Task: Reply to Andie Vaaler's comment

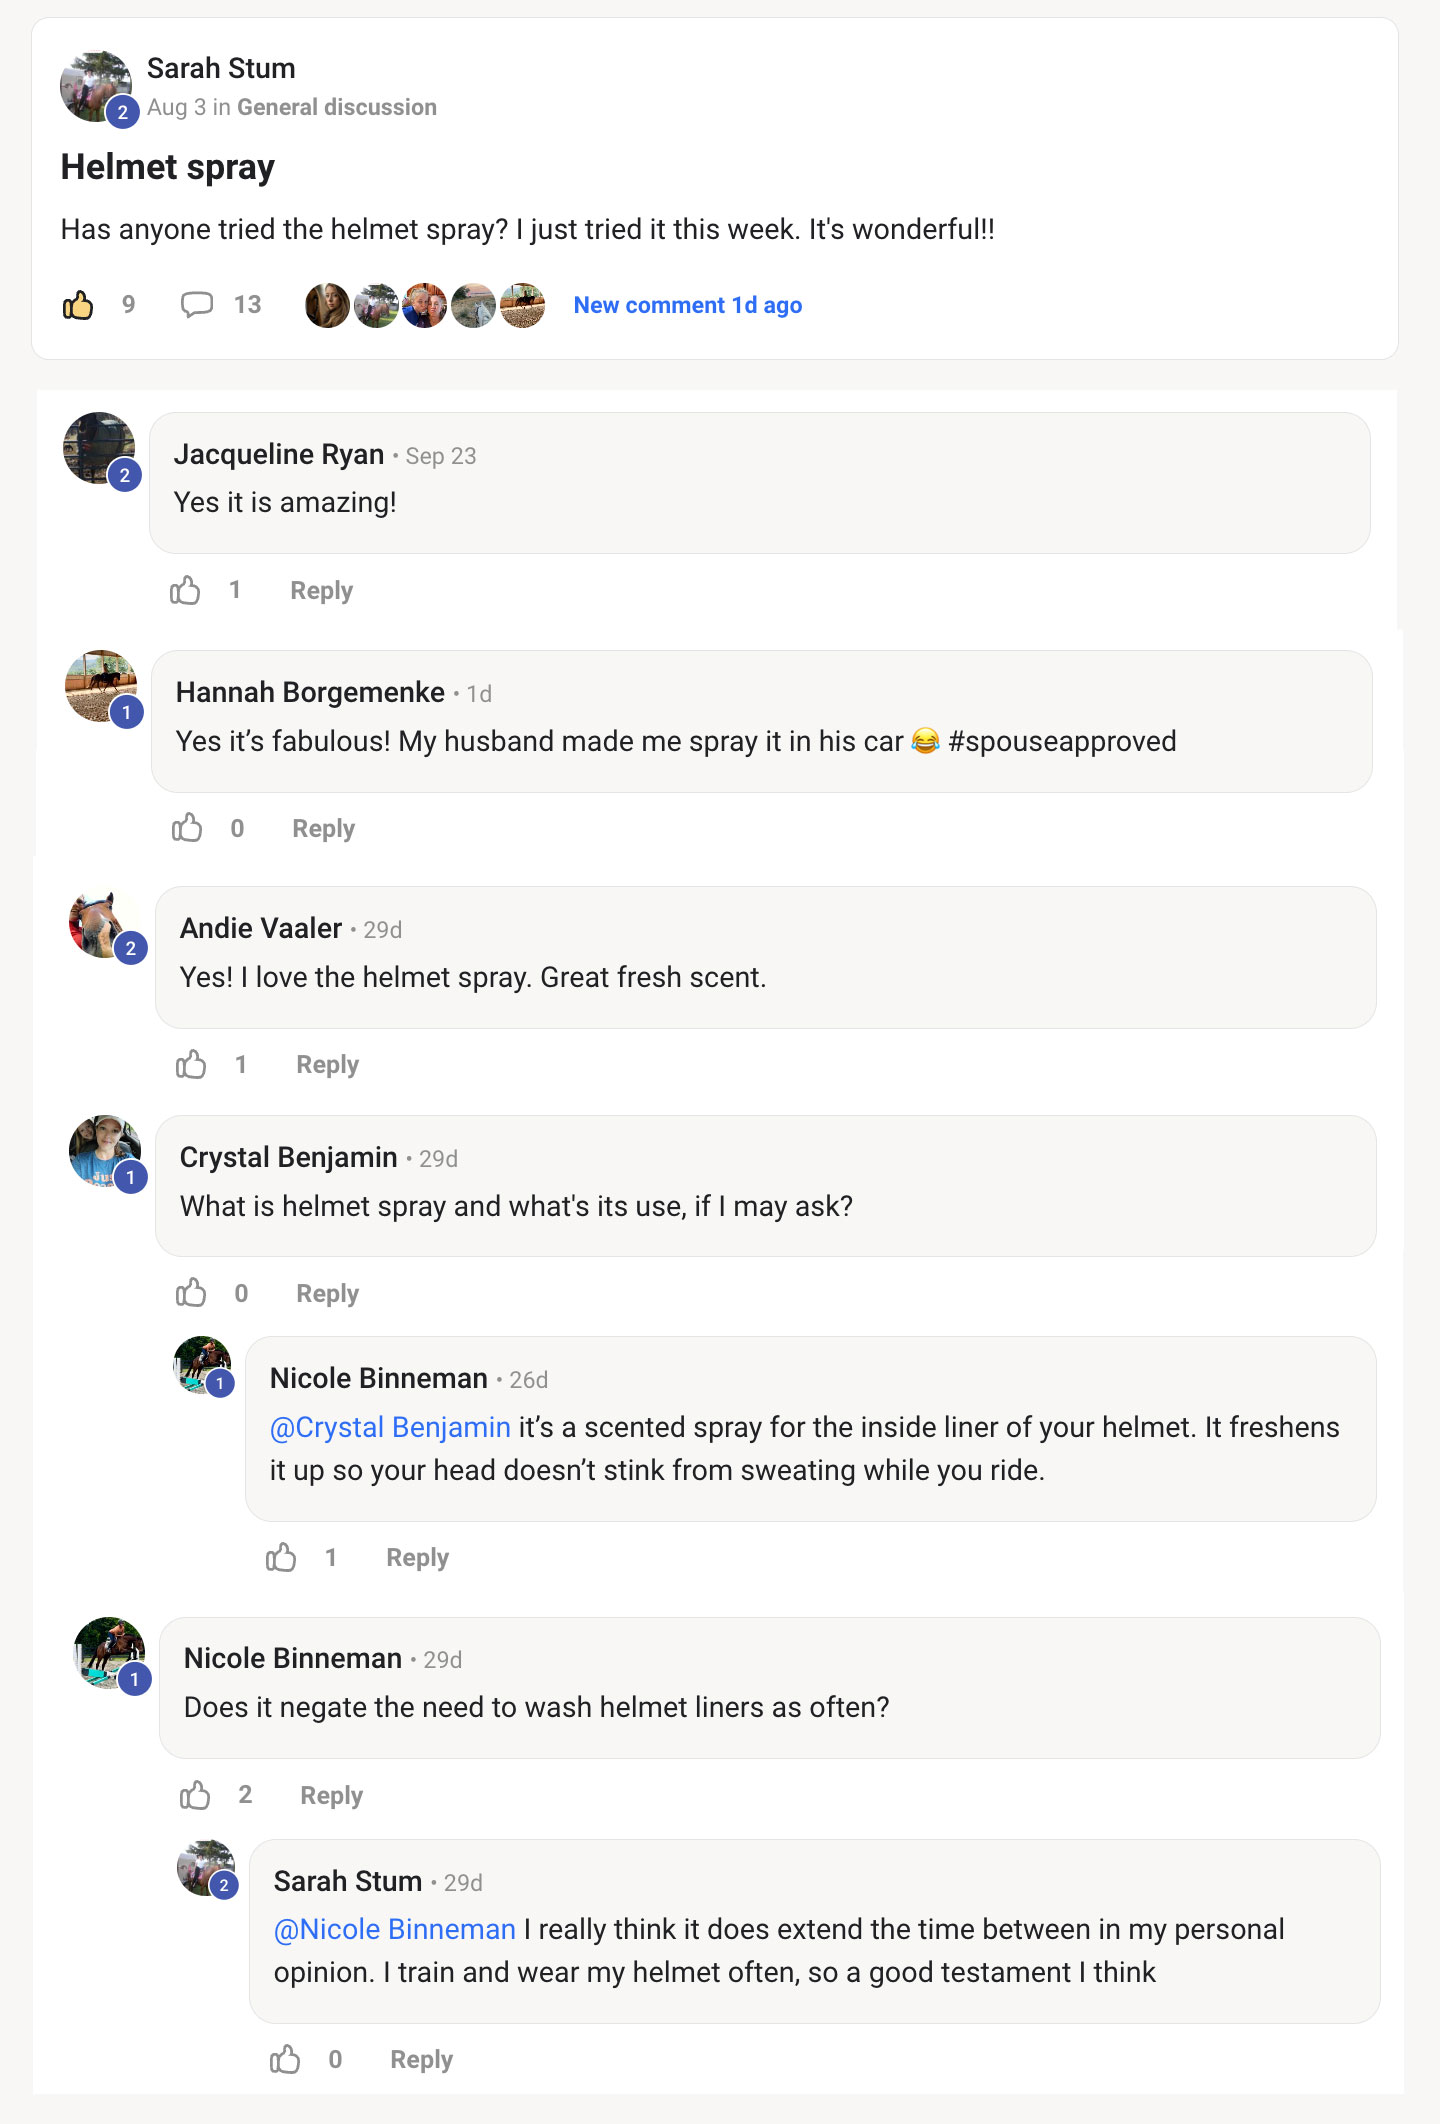Action: point(327,1065)
